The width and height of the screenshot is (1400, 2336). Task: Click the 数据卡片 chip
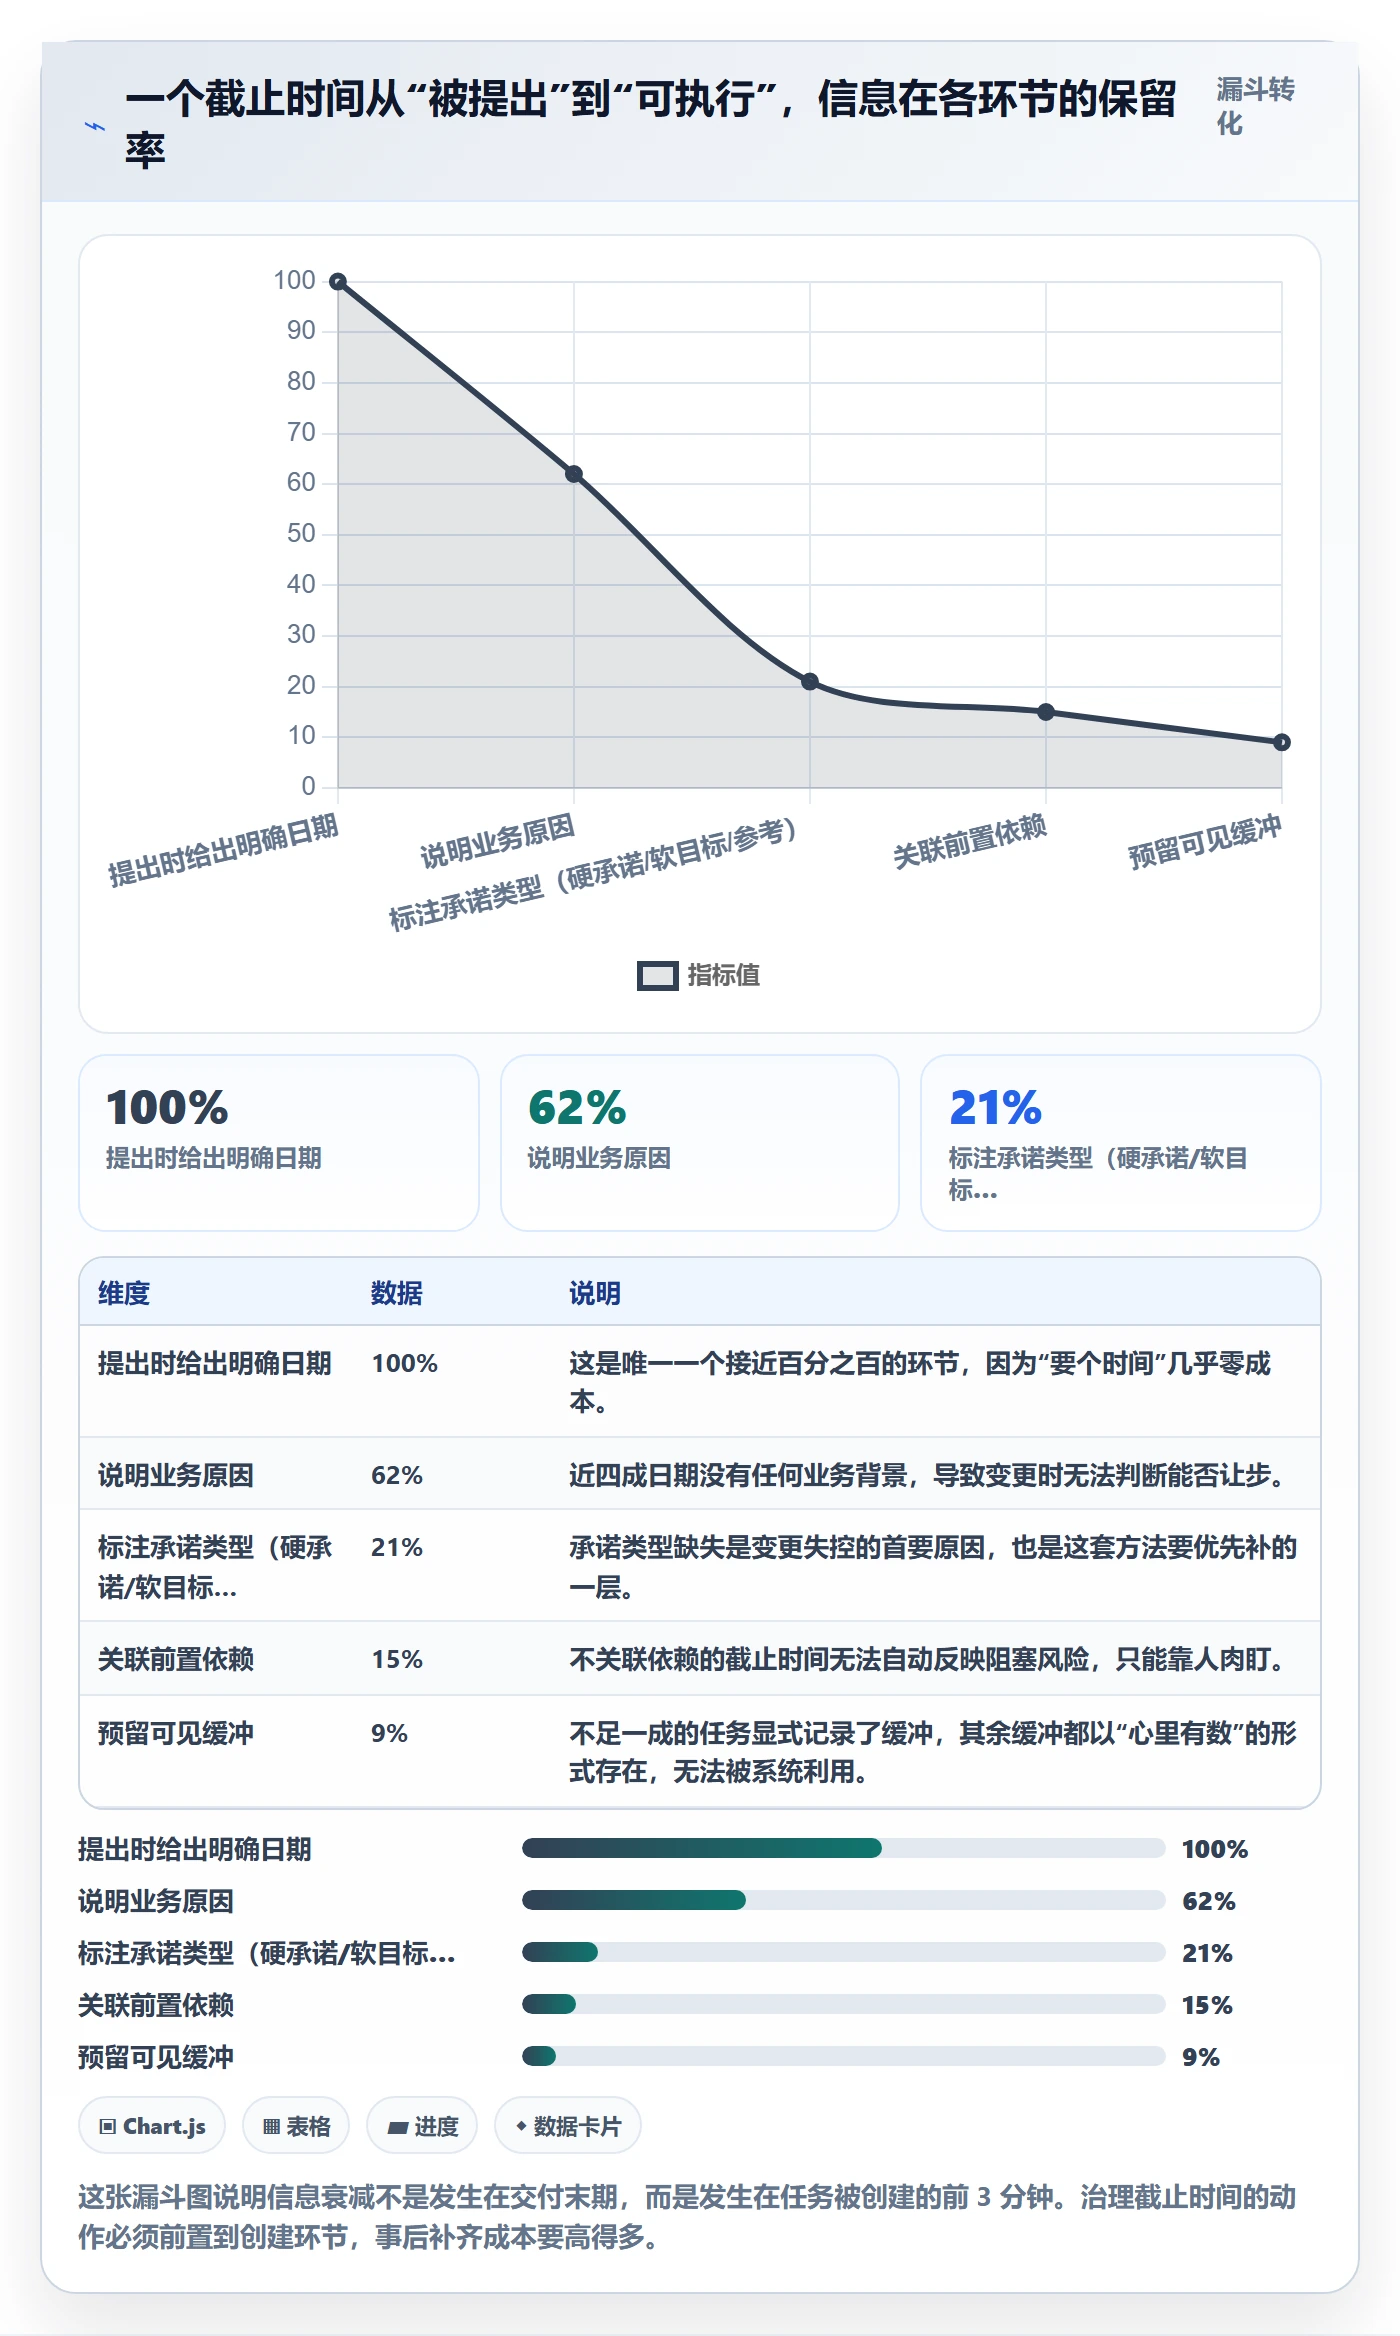coord(568,2126)
